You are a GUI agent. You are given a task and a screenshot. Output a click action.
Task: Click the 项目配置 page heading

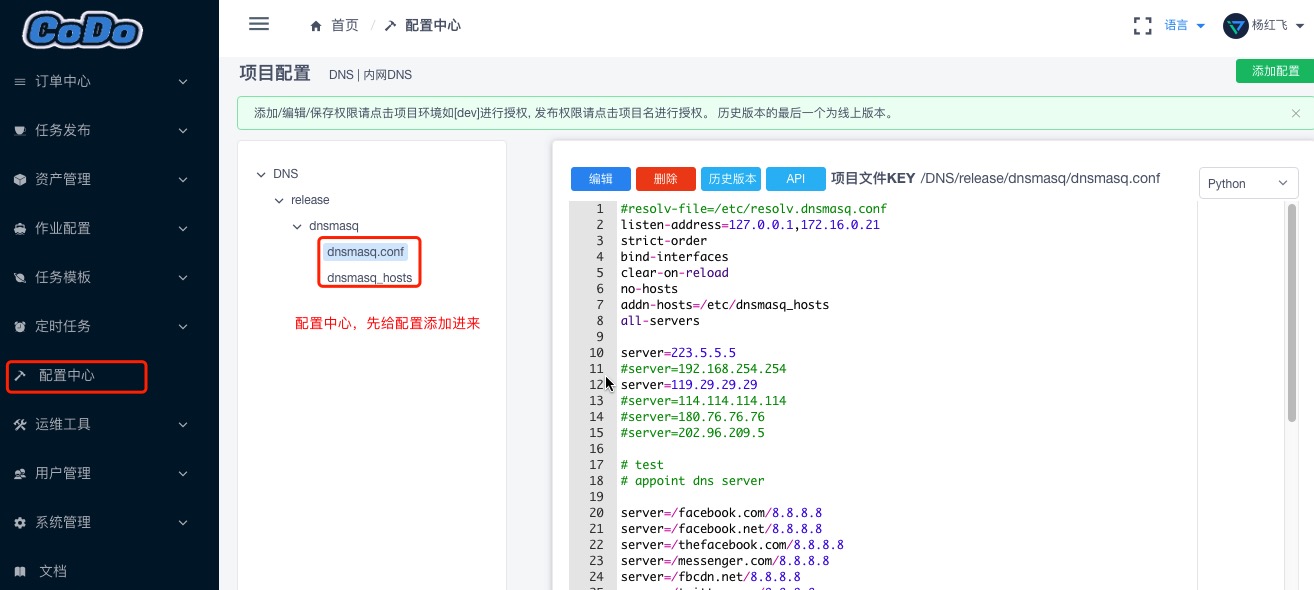[x=275, y=73]
